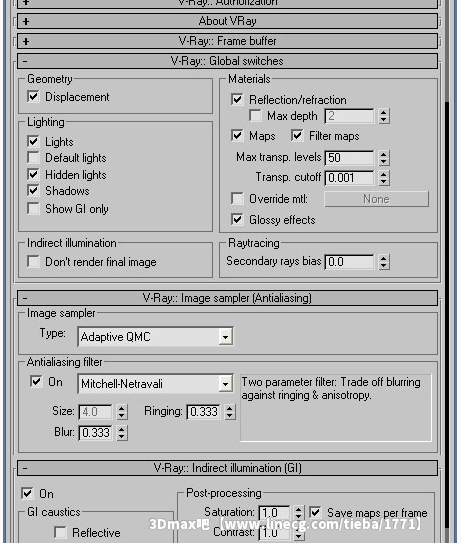This screenshot has width=461, height=543.
Task: Click the Blur value spinner
Action: tap(122, 433)
